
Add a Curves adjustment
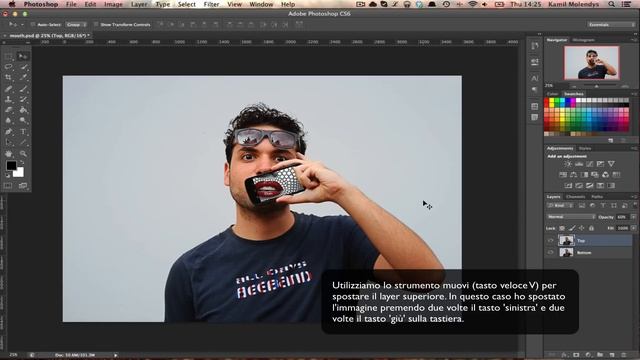point(589,164)
